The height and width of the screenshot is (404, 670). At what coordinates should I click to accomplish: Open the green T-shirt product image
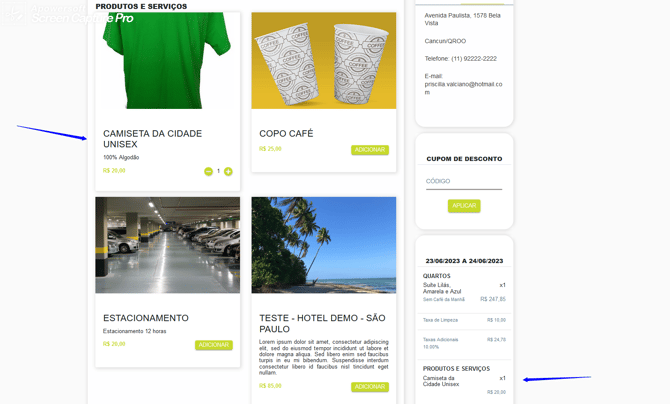click(168, 60)
